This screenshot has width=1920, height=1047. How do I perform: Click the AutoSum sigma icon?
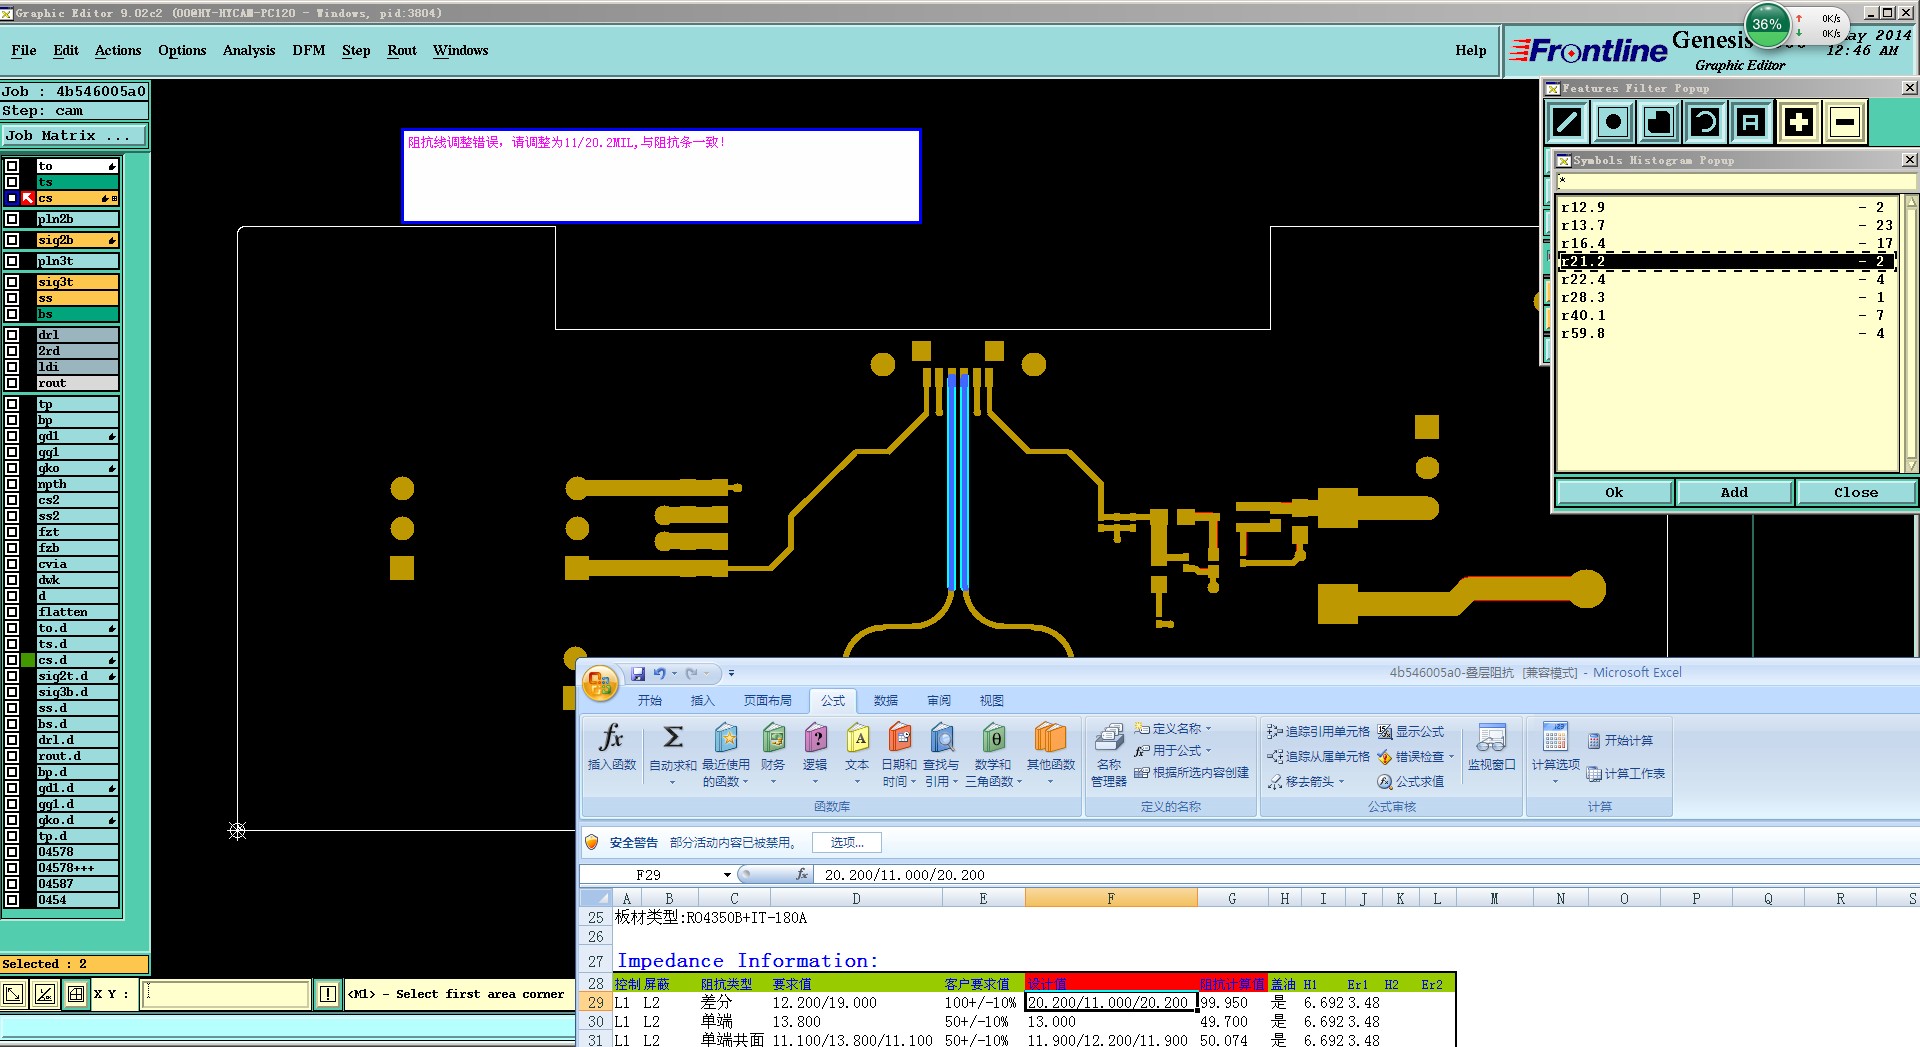(673, 738)
